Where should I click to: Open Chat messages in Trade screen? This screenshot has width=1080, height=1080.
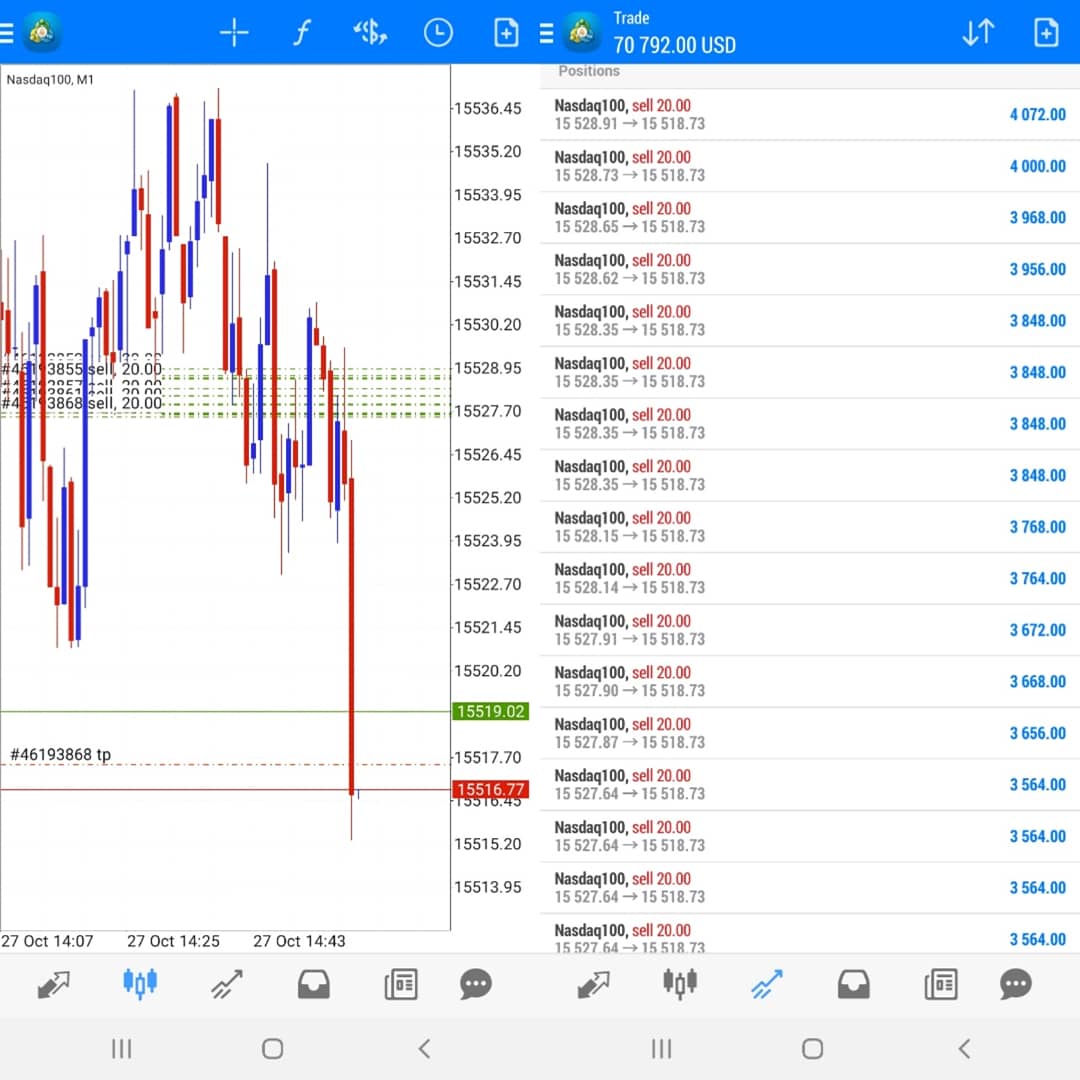coord(1016,984)
